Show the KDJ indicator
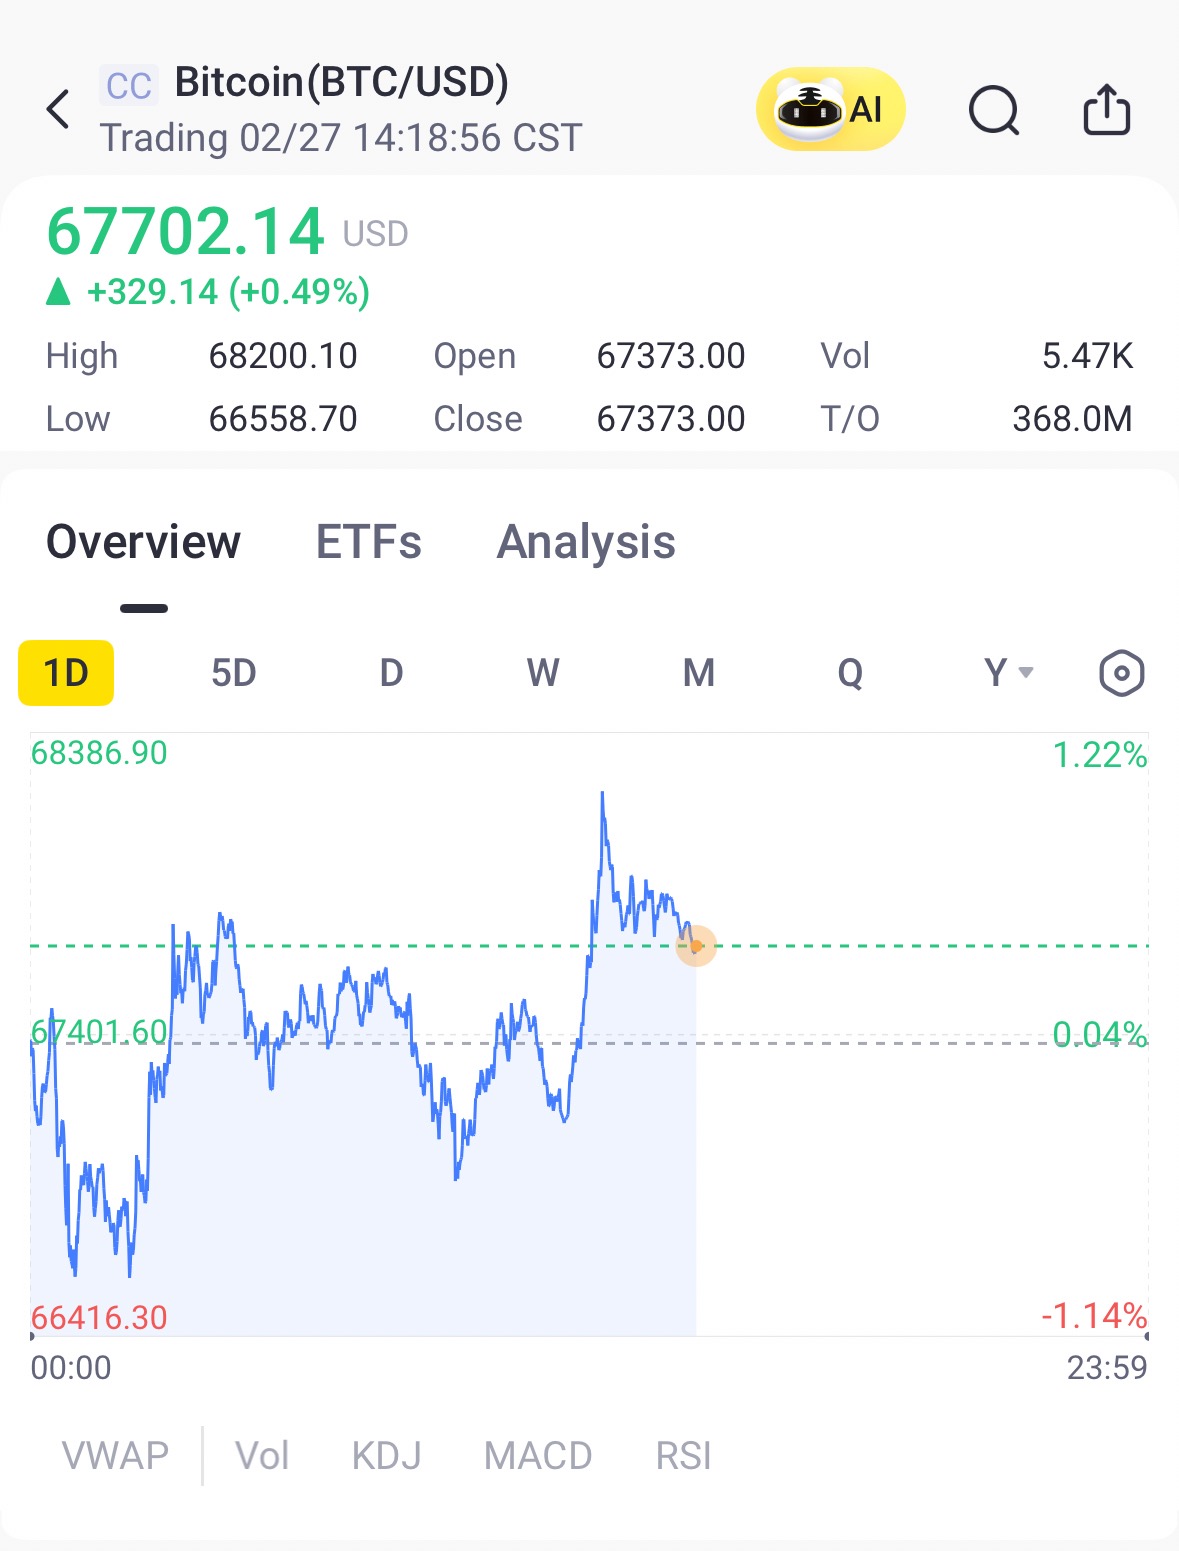The width and height of the screenshot is (1179, 1551). [386, 1456]
